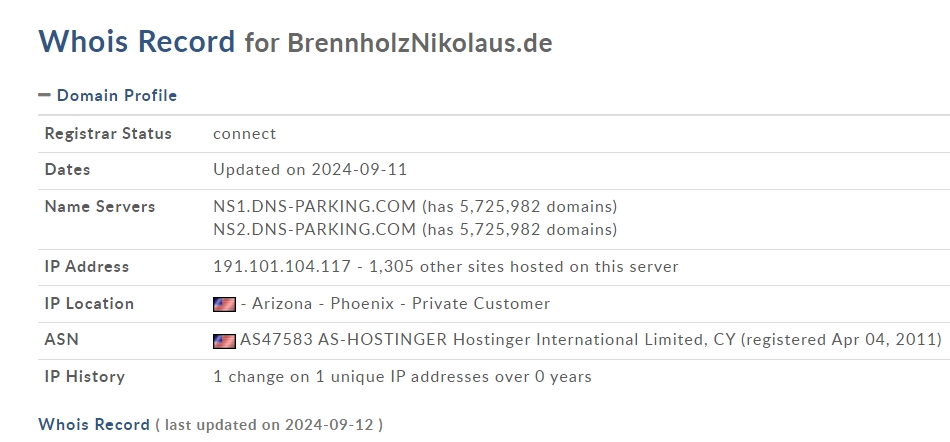The height and width of the screenshot is (442, 950).
Task: Collapse the Domain Profile section
Action: click(44, 95)
